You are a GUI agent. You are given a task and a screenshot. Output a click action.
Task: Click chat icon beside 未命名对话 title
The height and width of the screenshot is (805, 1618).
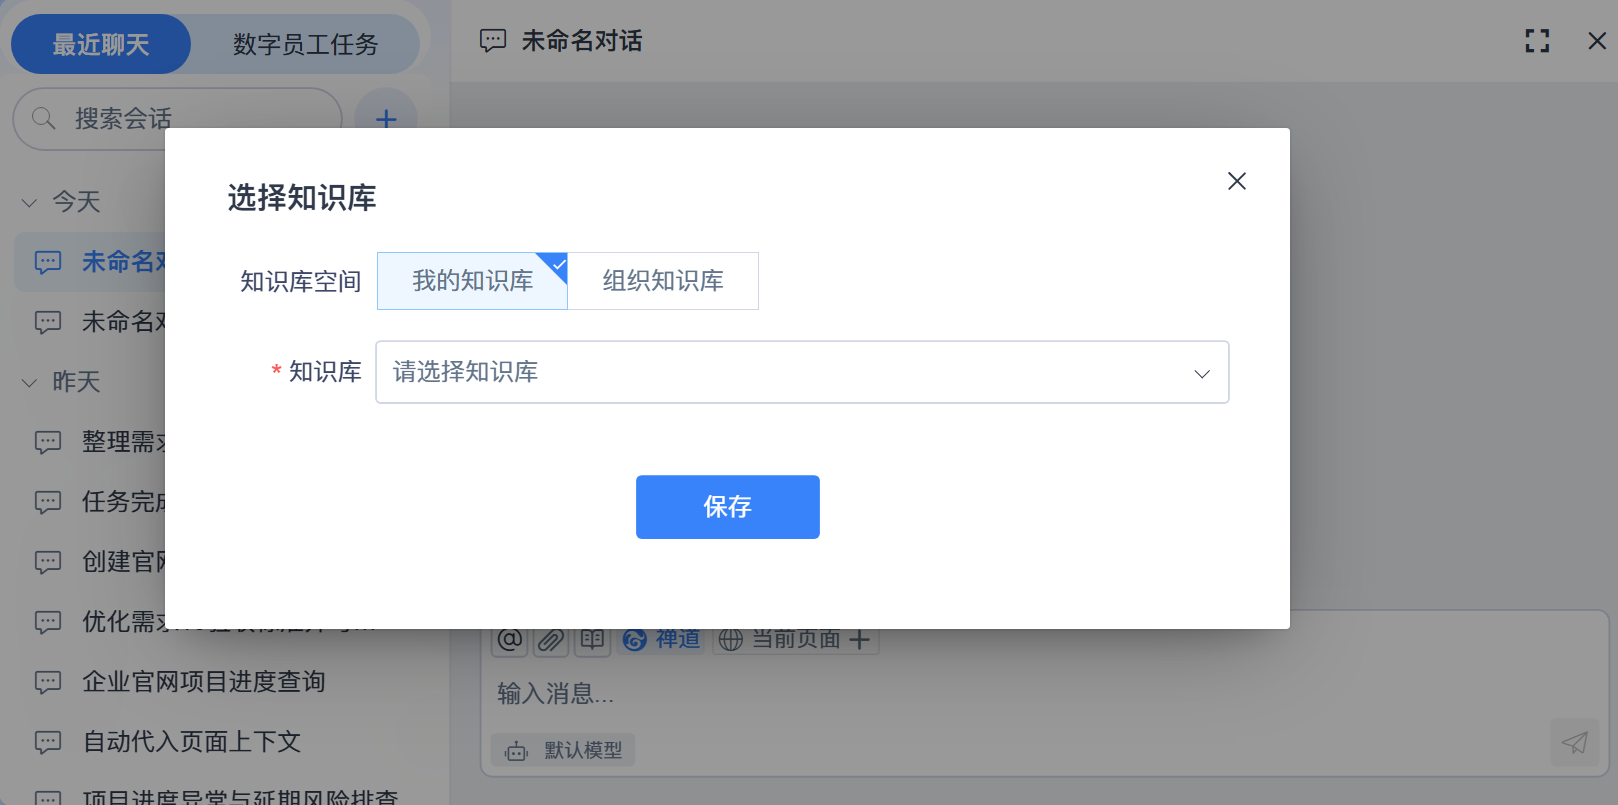(493, 41)
